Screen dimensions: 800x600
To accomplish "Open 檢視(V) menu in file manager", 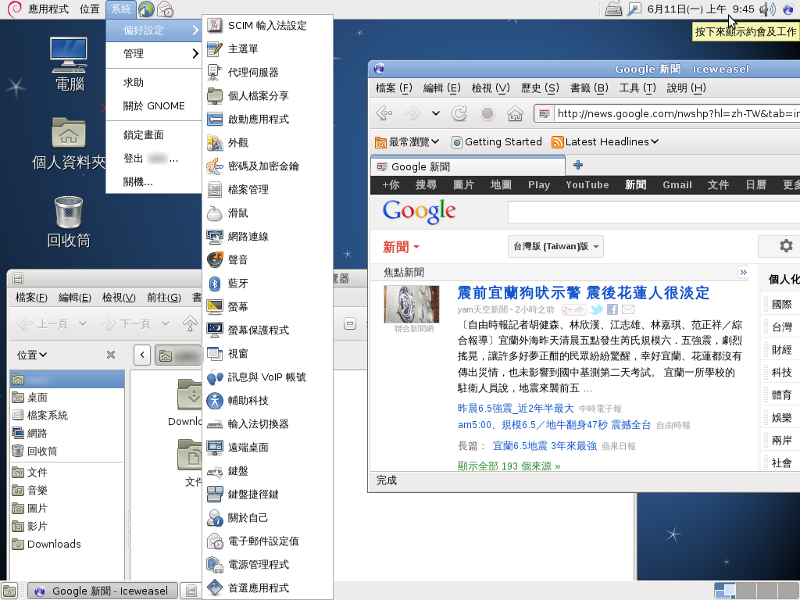I will tap(119, 297).
